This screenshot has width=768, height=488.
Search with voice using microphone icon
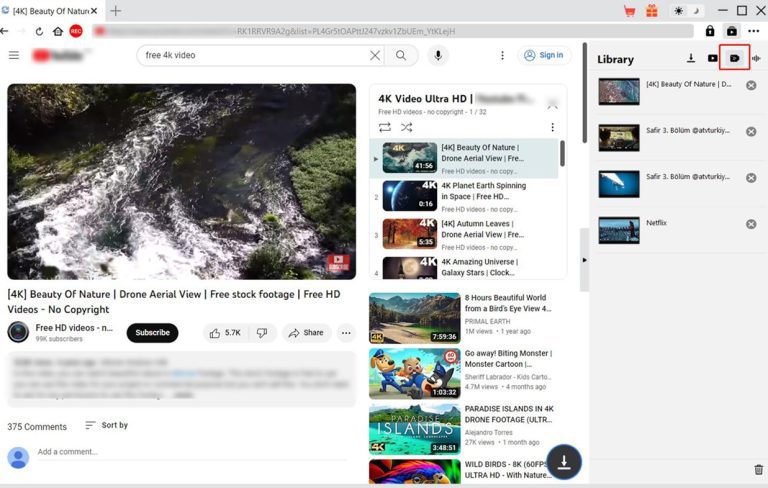pos(437,55)
